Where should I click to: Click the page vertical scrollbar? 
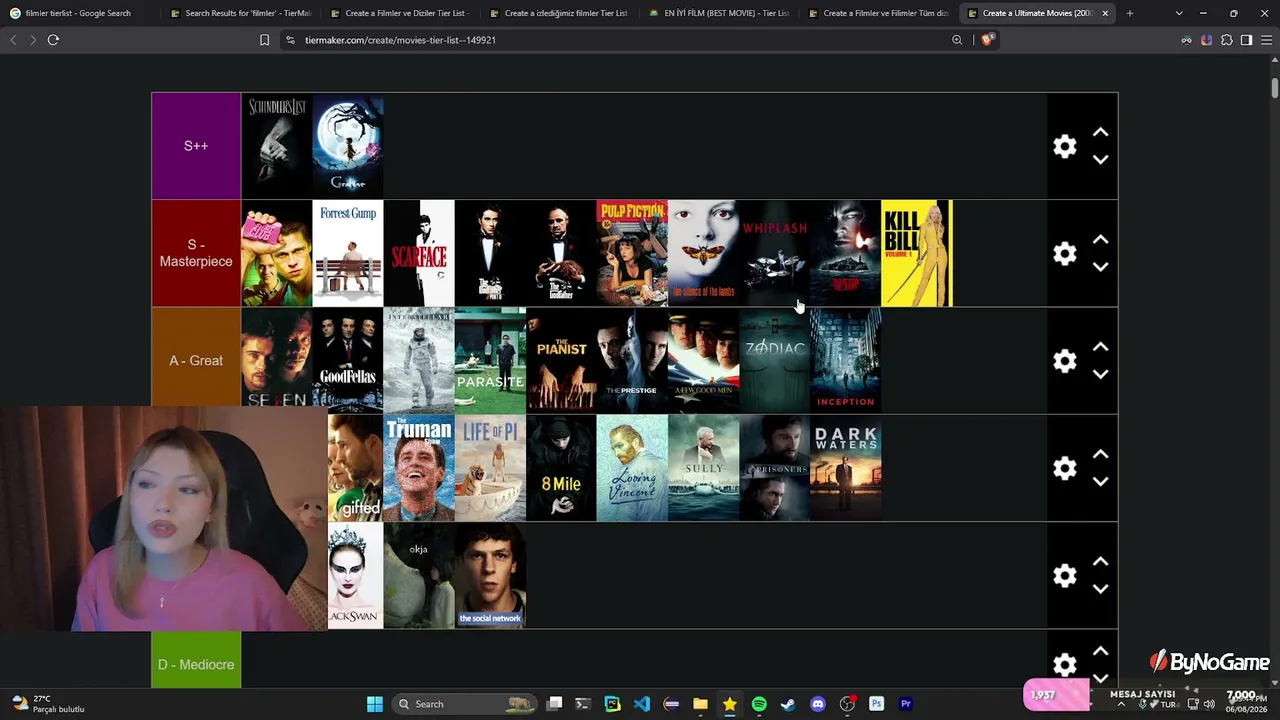(x=1275, y=88)
